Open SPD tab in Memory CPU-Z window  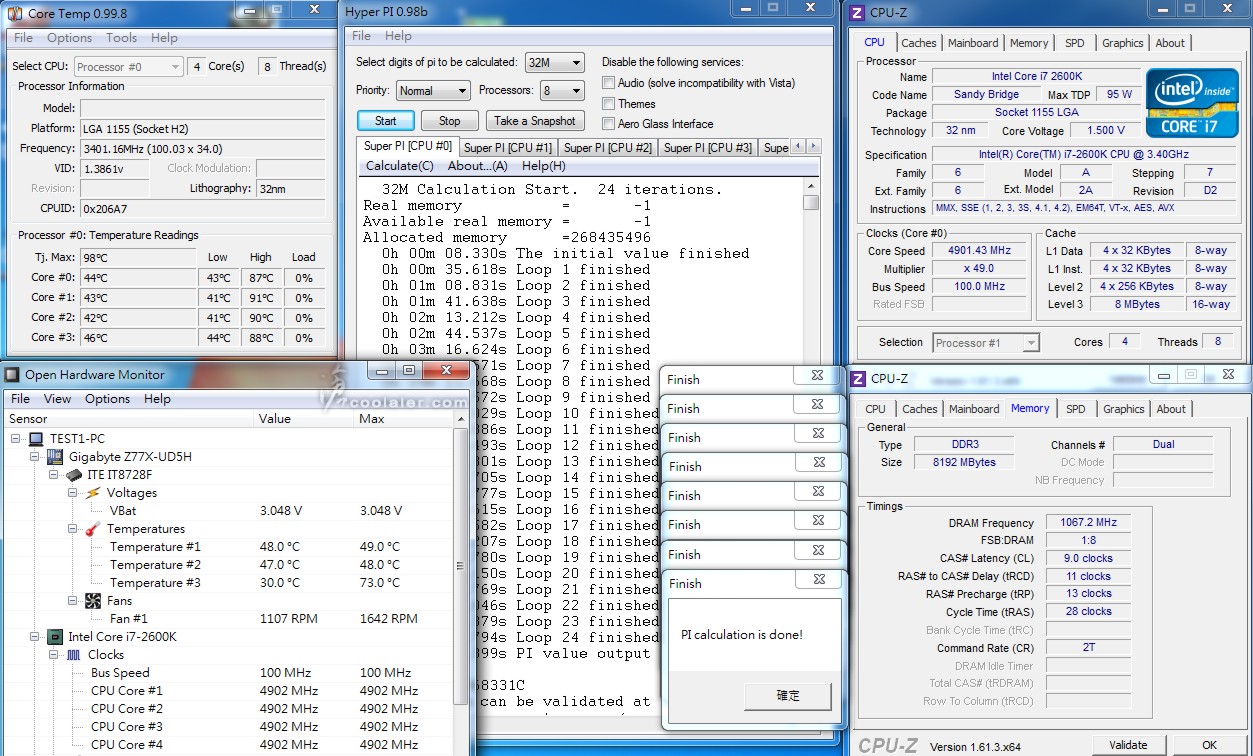(x=1076, y=409)
